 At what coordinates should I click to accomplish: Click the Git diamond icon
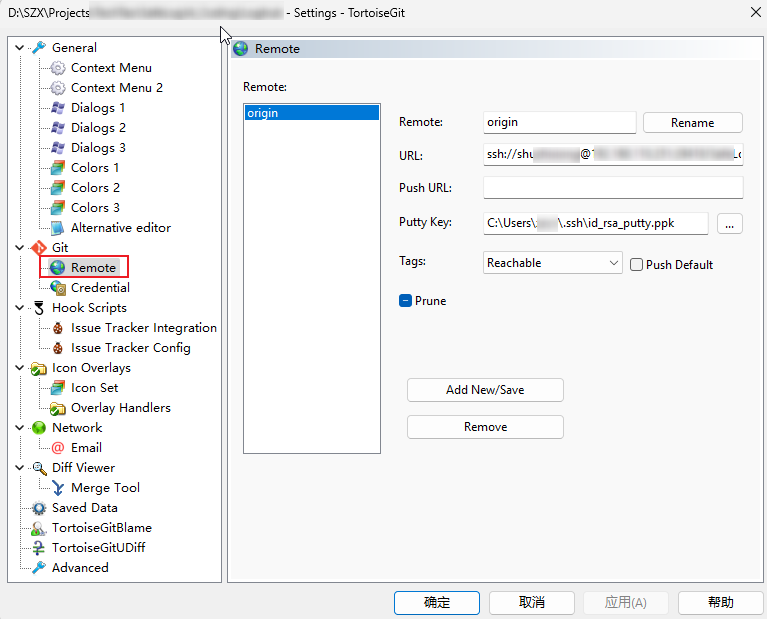(39, 248)
